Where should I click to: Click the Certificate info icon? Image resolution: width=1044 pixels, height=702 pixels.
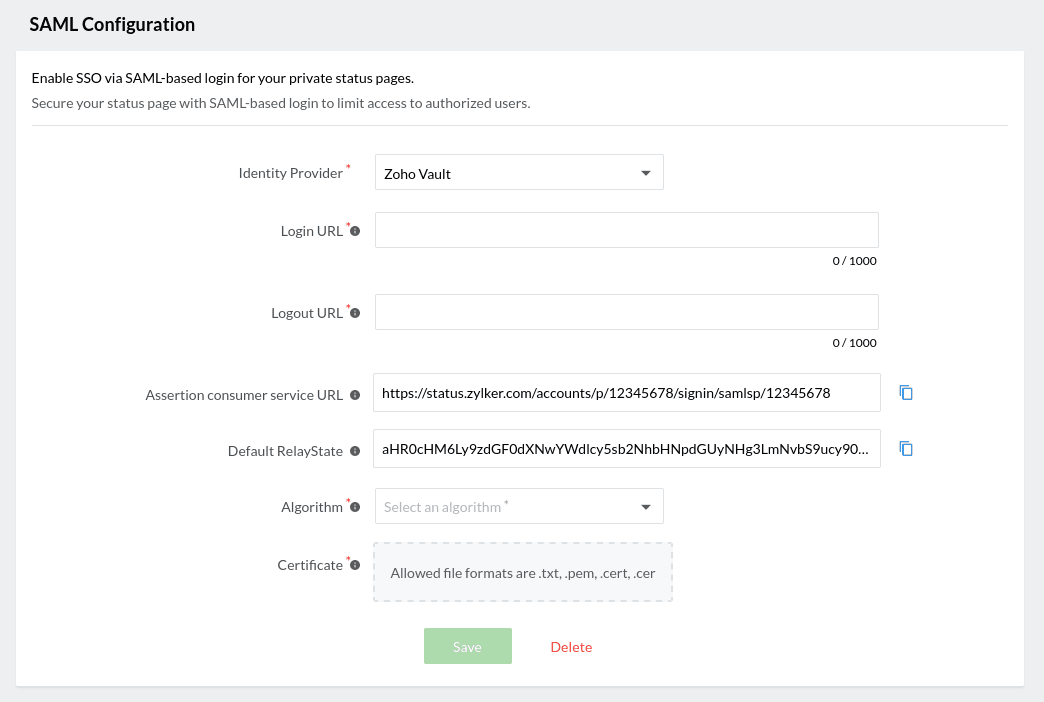click(x=355, y=565)
